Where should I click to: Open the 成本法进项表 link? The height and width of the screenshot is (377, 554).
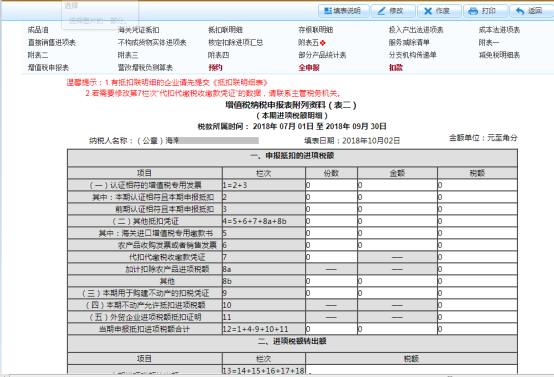tap(499, 30)
